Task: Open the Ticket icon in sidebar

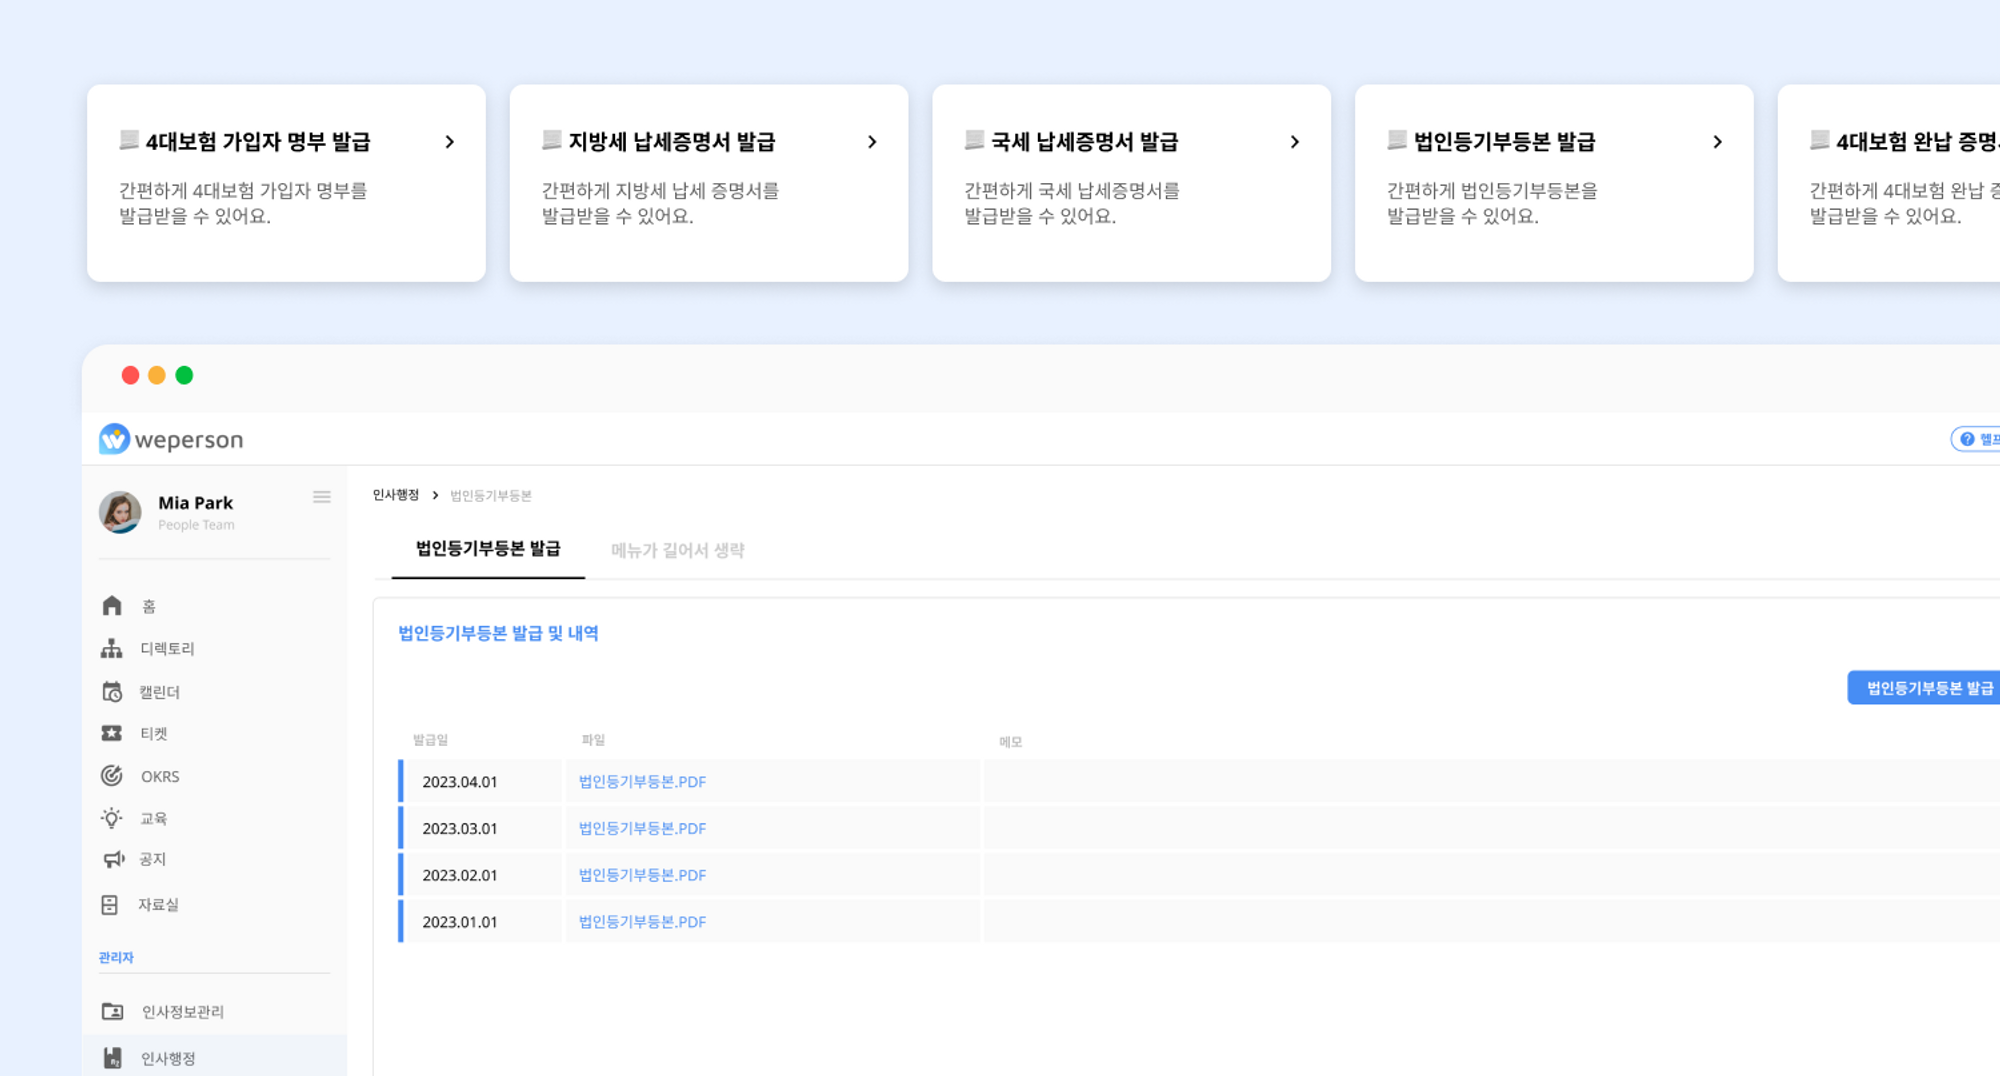Action: pyautogui.click(x=112, y=733)
